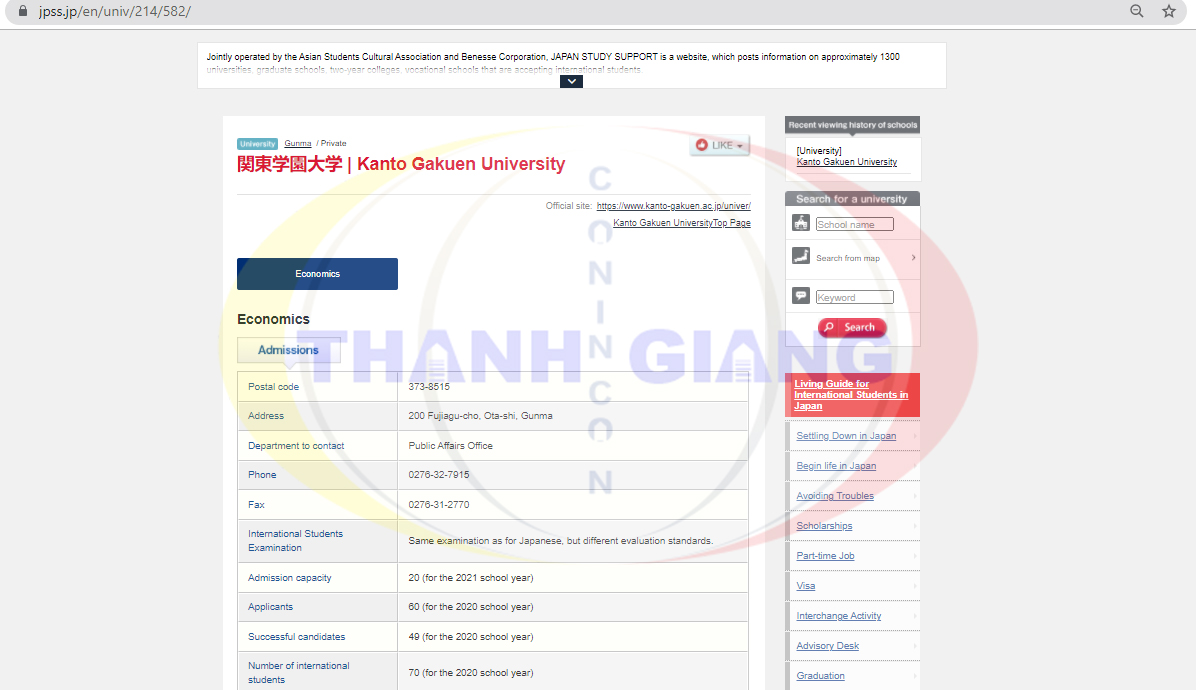Expand Search from map option
The height and width of the screenshot is (690, 1196).
click(x=913, y=258)
